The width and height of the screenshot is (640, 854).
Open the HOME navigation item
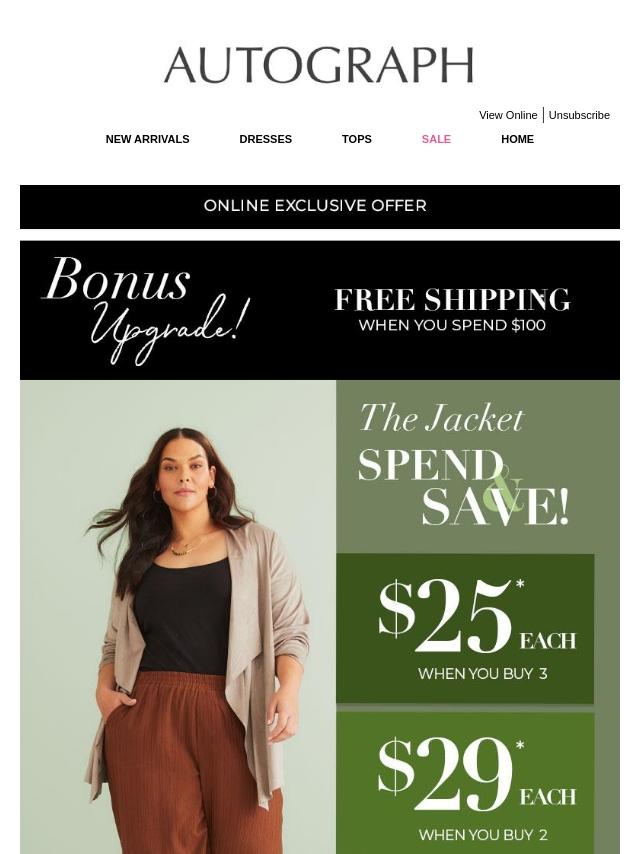tap(517, 139)
